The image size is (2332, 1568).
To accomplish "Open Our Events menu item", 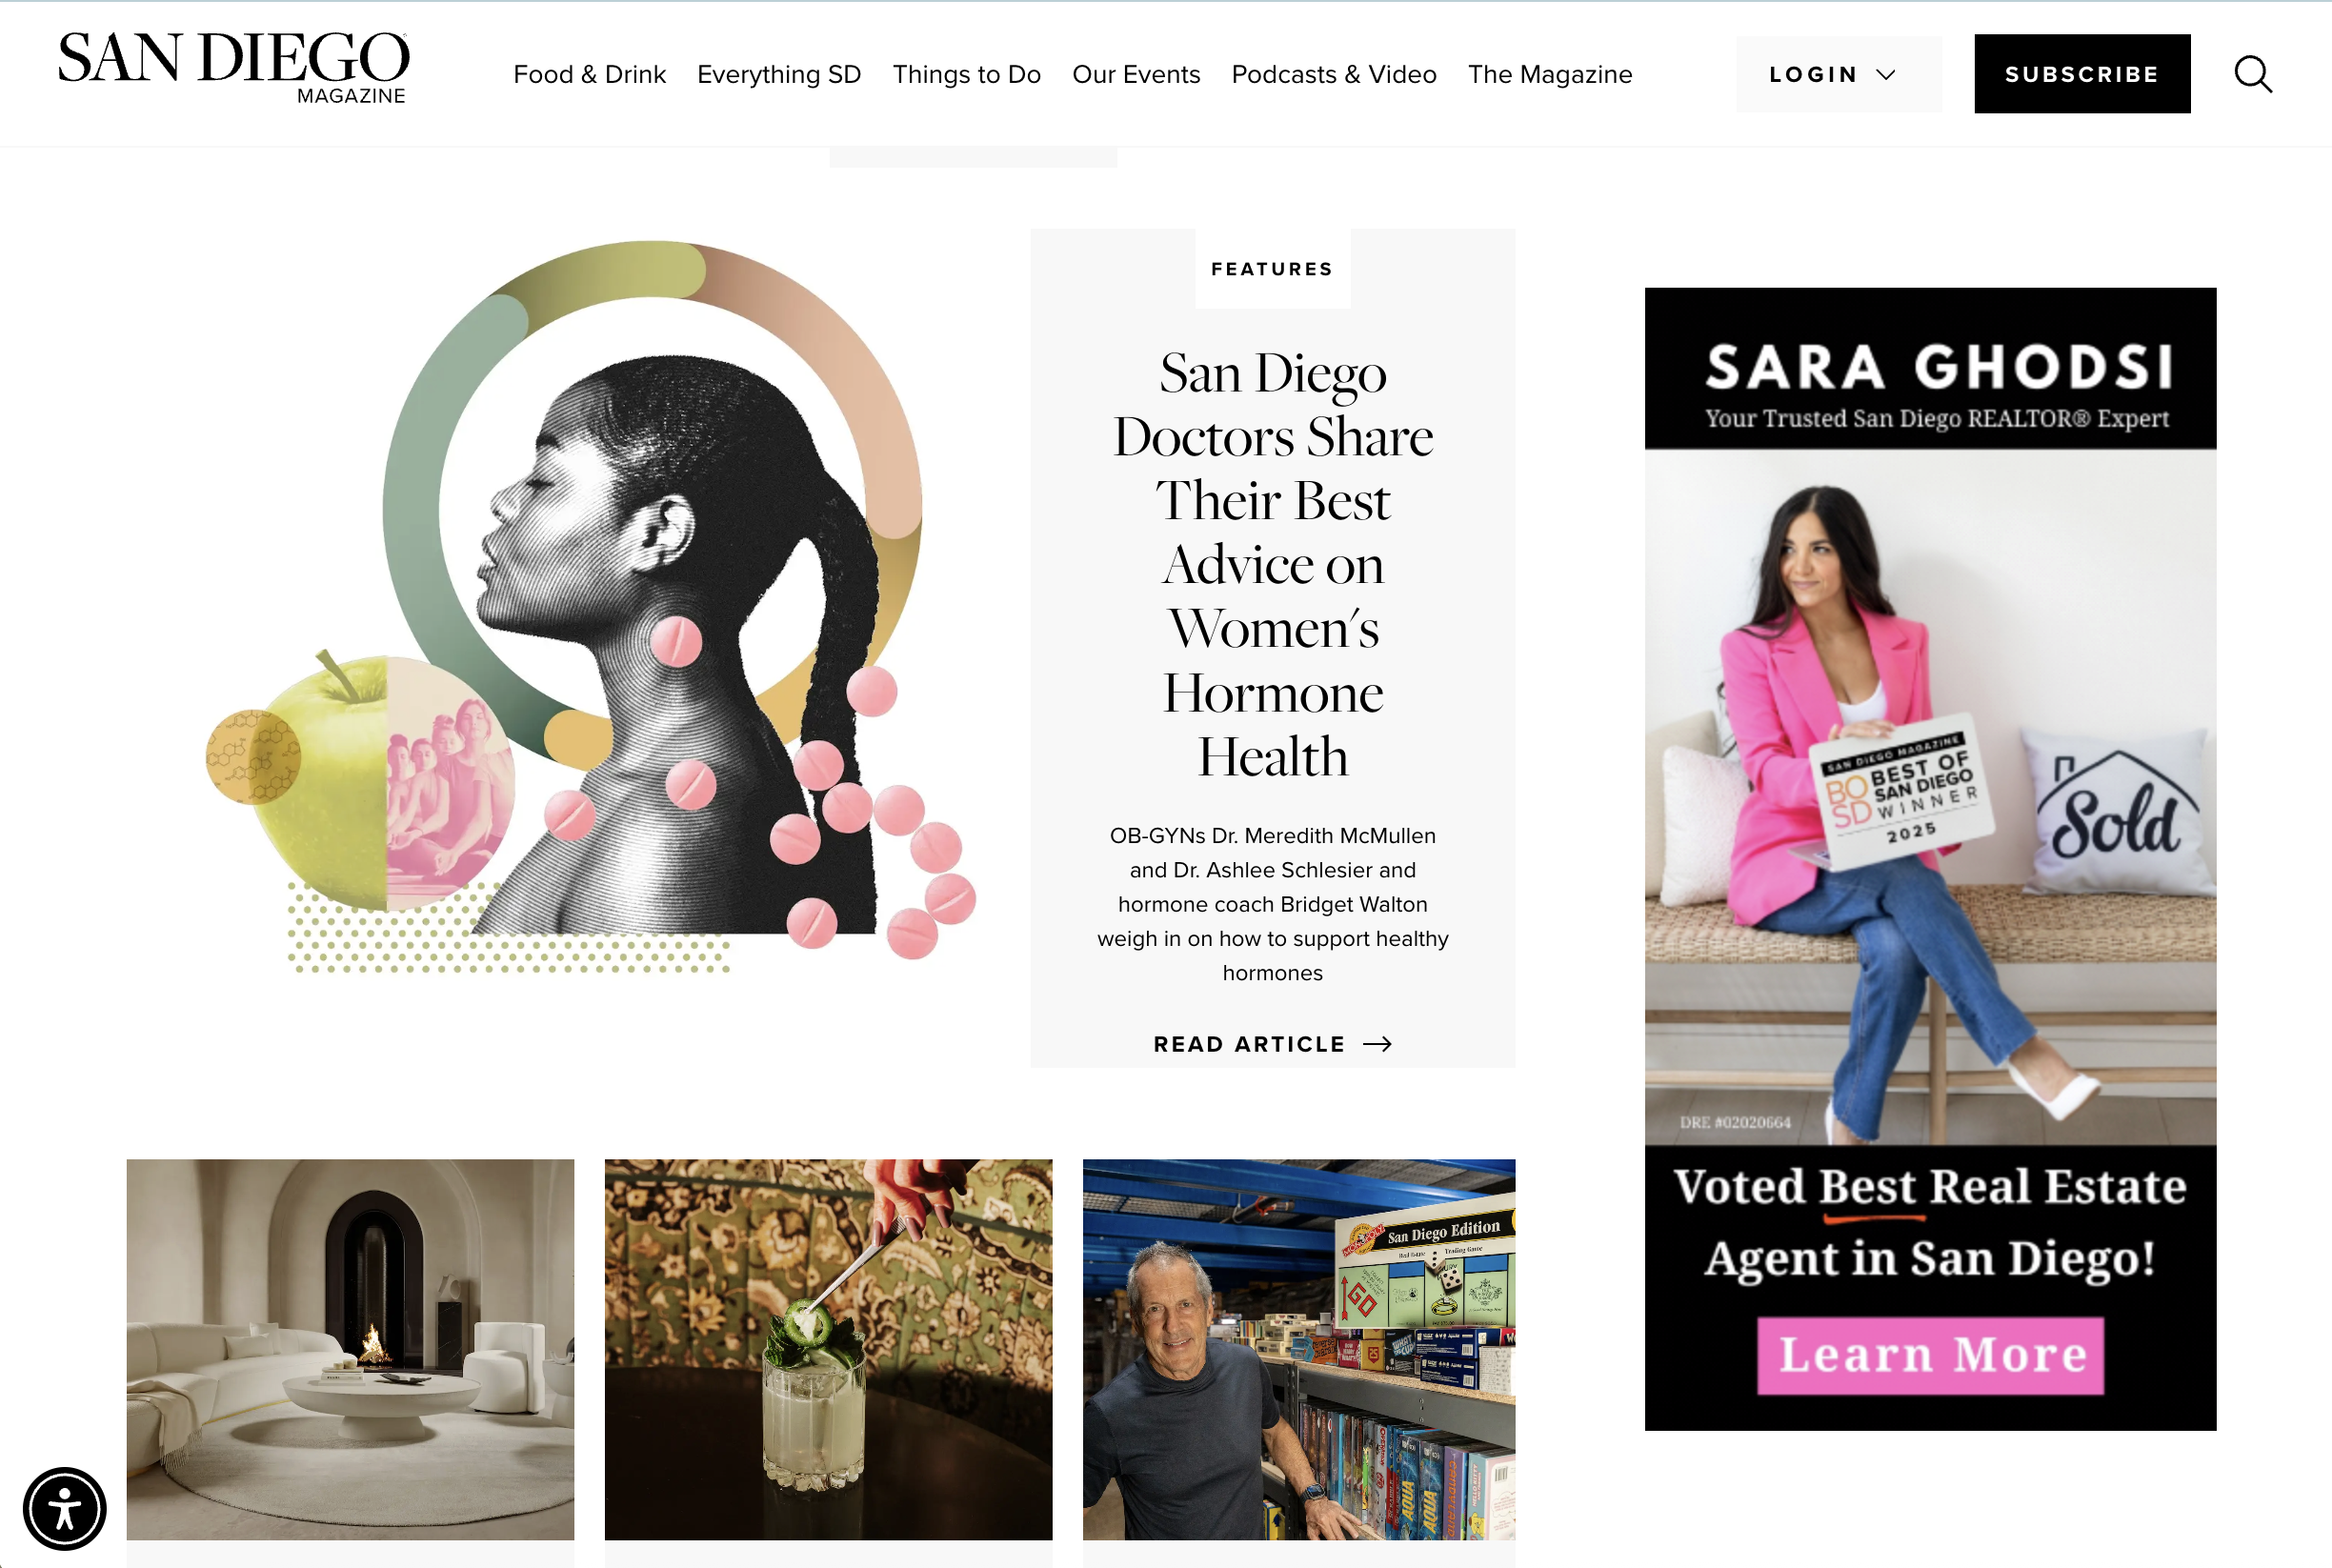I will [1136, 74].
